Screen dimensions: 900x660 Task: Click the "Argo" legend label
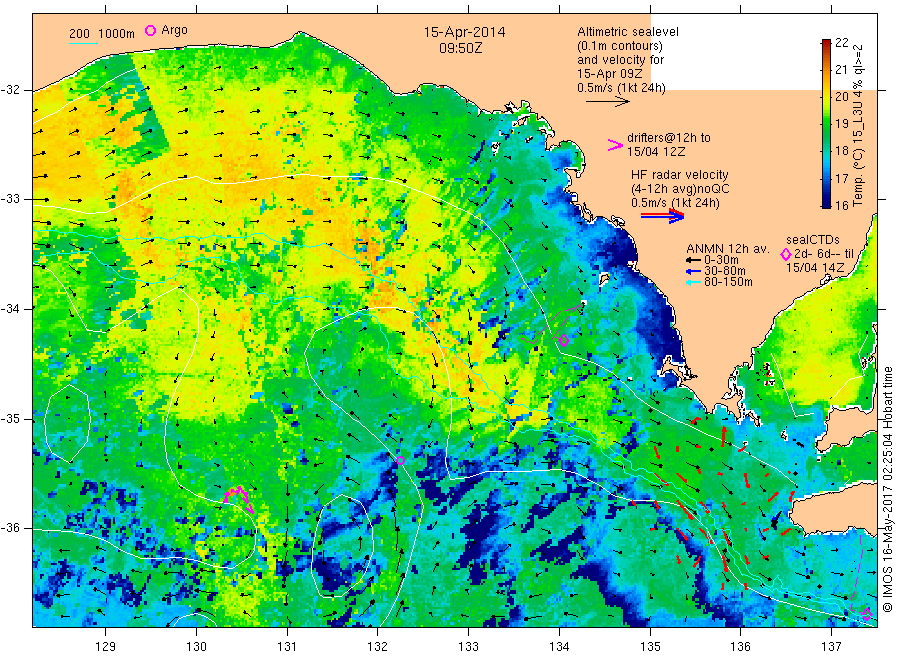click(174, 30)
